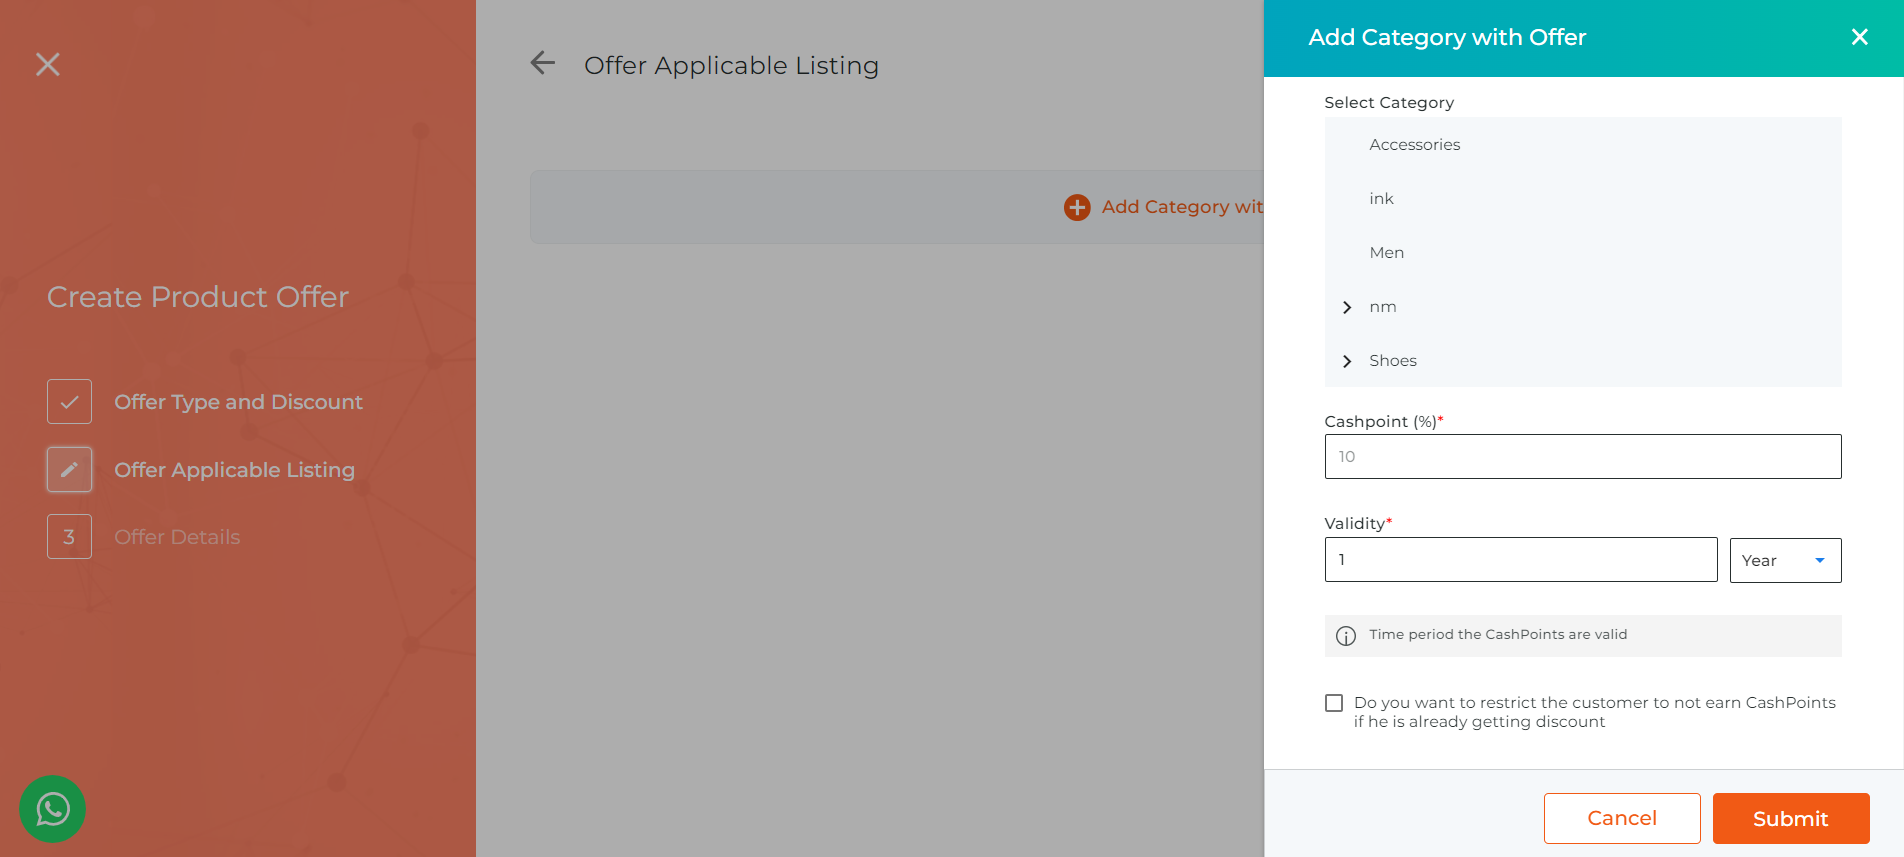
Task: Close the Add Category with Offer panel
Action: tap(1859, 37)
